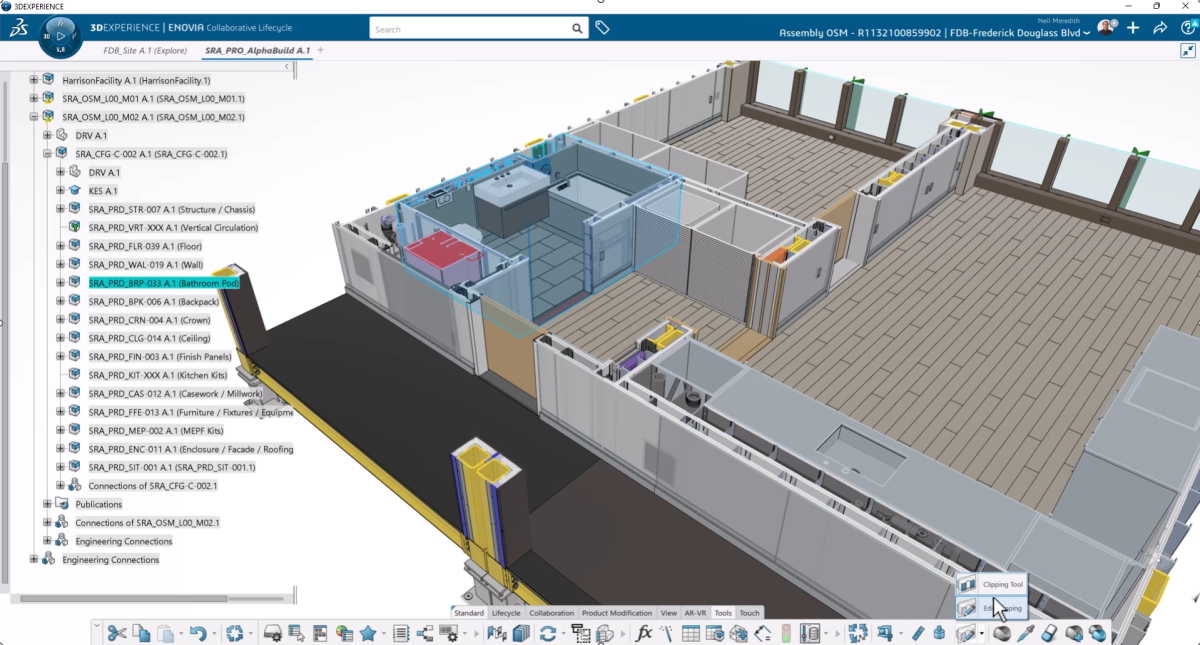
Task: Switch to the Tools toolbar tab
Action: 723,613
